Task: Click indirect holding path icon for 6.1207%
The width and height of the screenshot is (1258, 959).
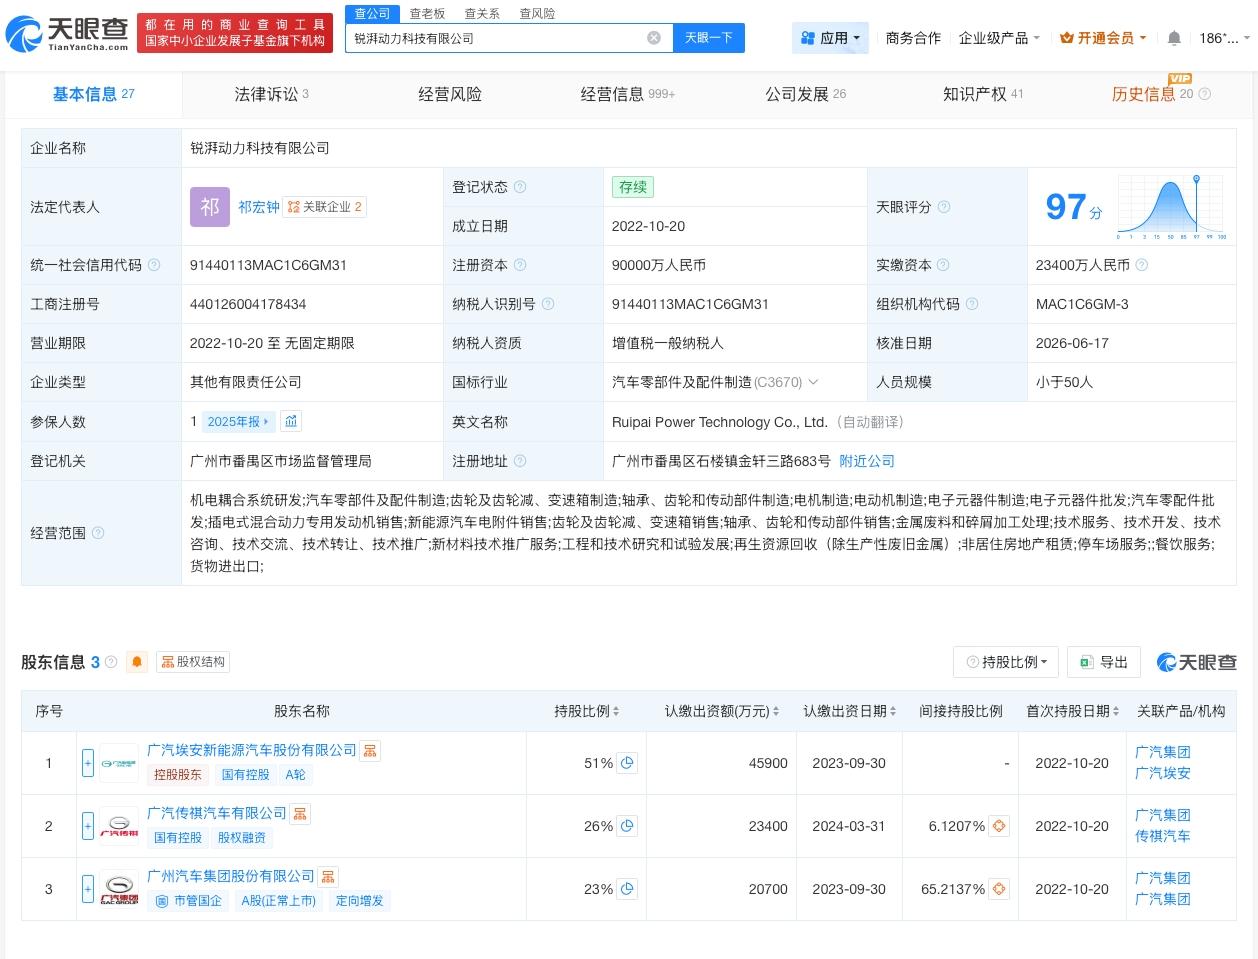Action: [998, 826]
